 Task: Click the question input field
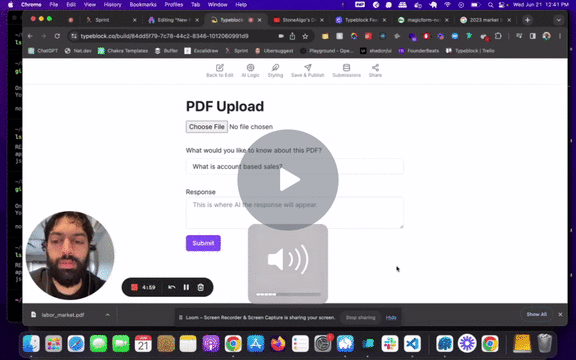(x=295, y=167)
